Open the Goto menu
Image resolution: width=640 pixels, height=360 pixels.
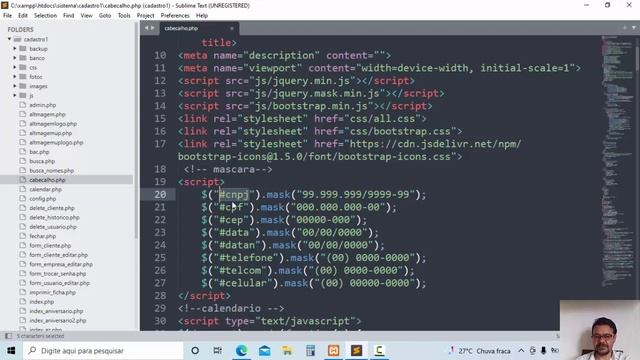pos(105,16)
